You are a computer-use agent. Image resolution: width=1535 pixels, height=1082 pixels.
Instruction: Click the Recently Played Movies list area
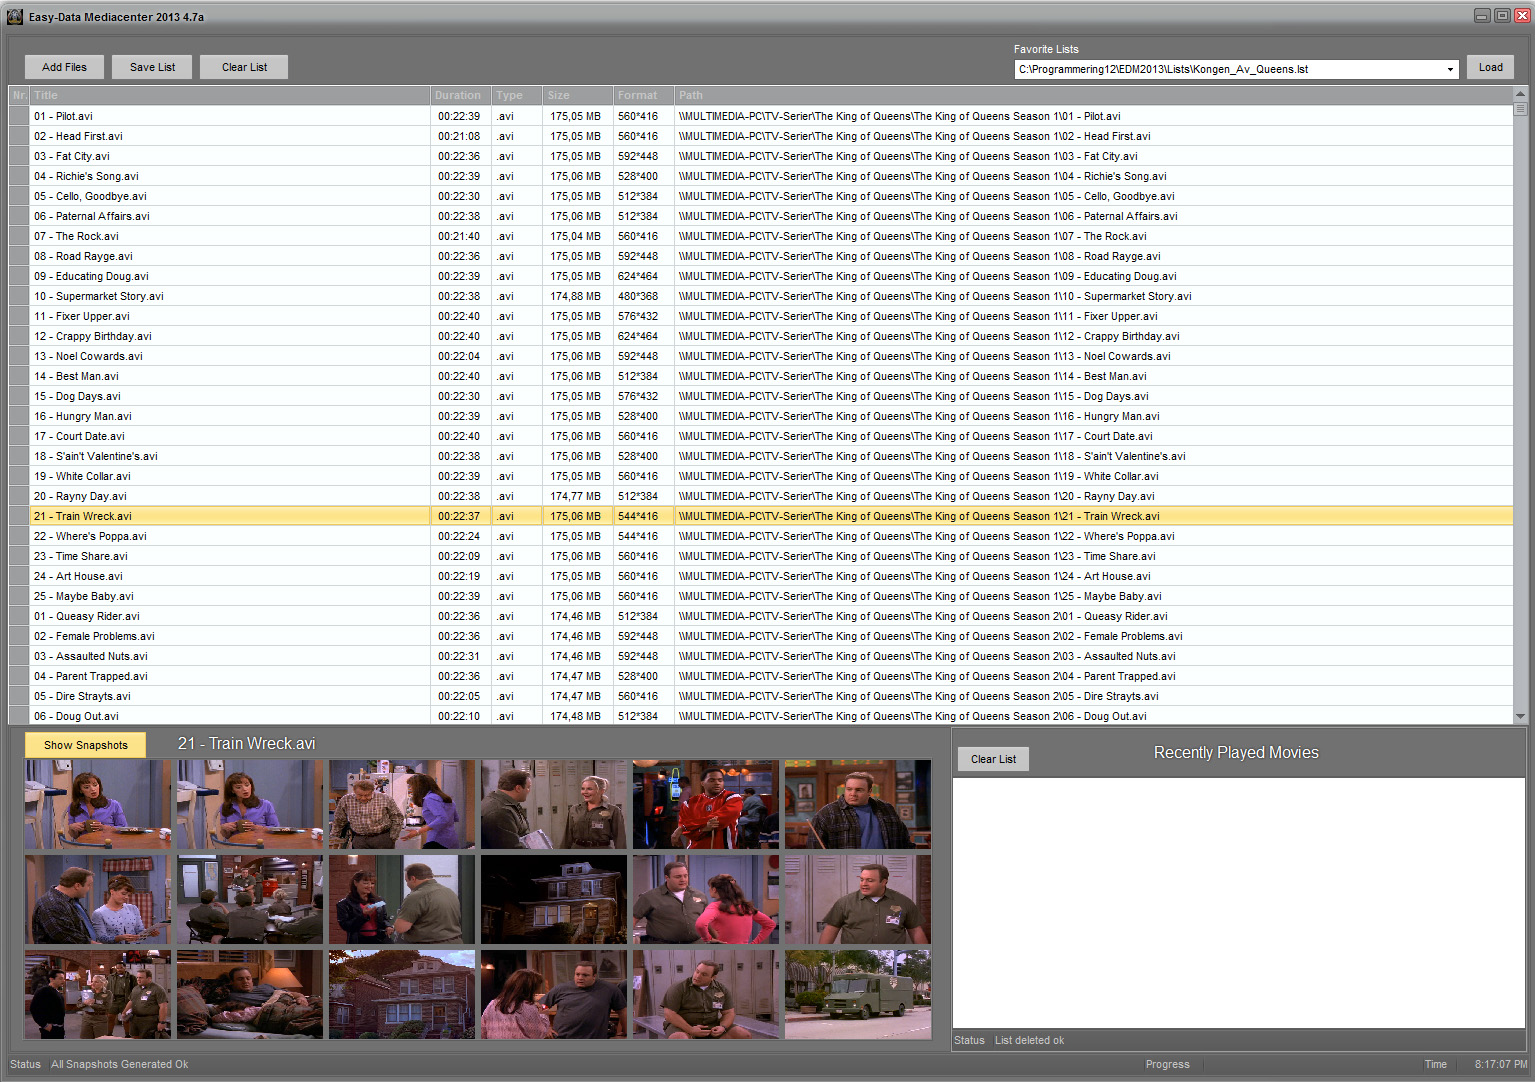tap(1238, 903)
